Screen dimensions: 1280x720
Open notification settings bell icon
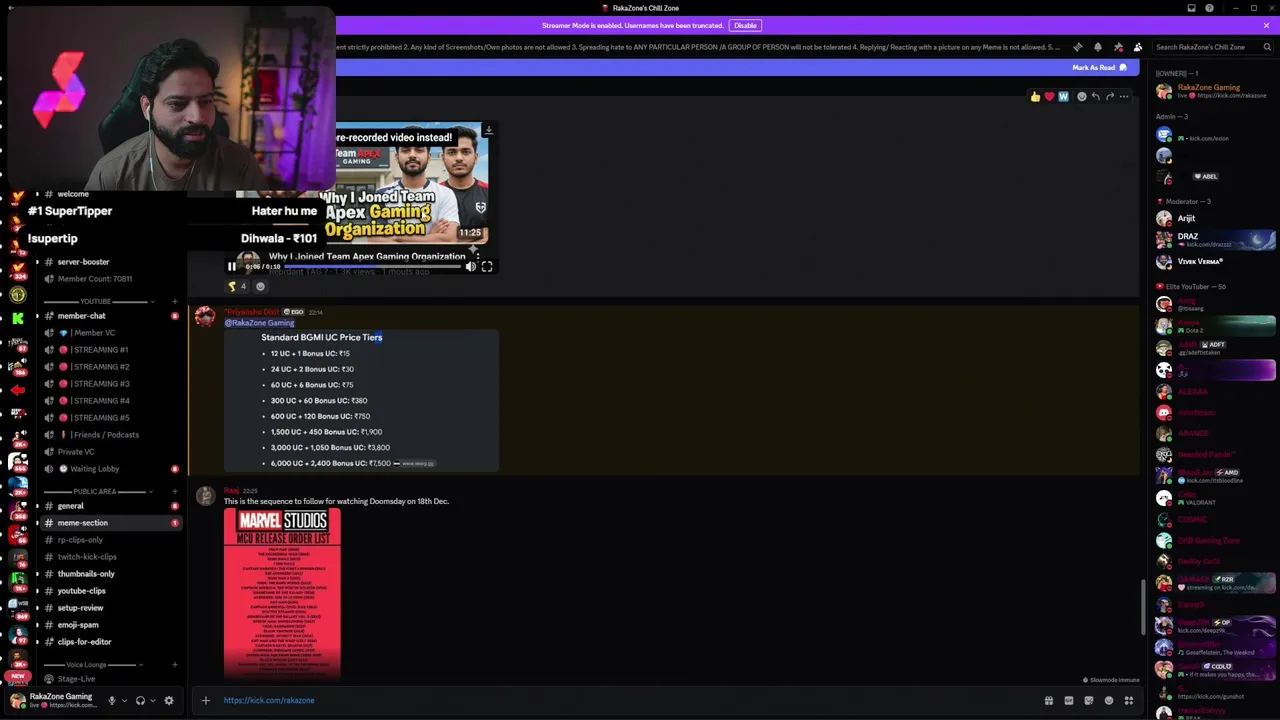point(1098,47)
